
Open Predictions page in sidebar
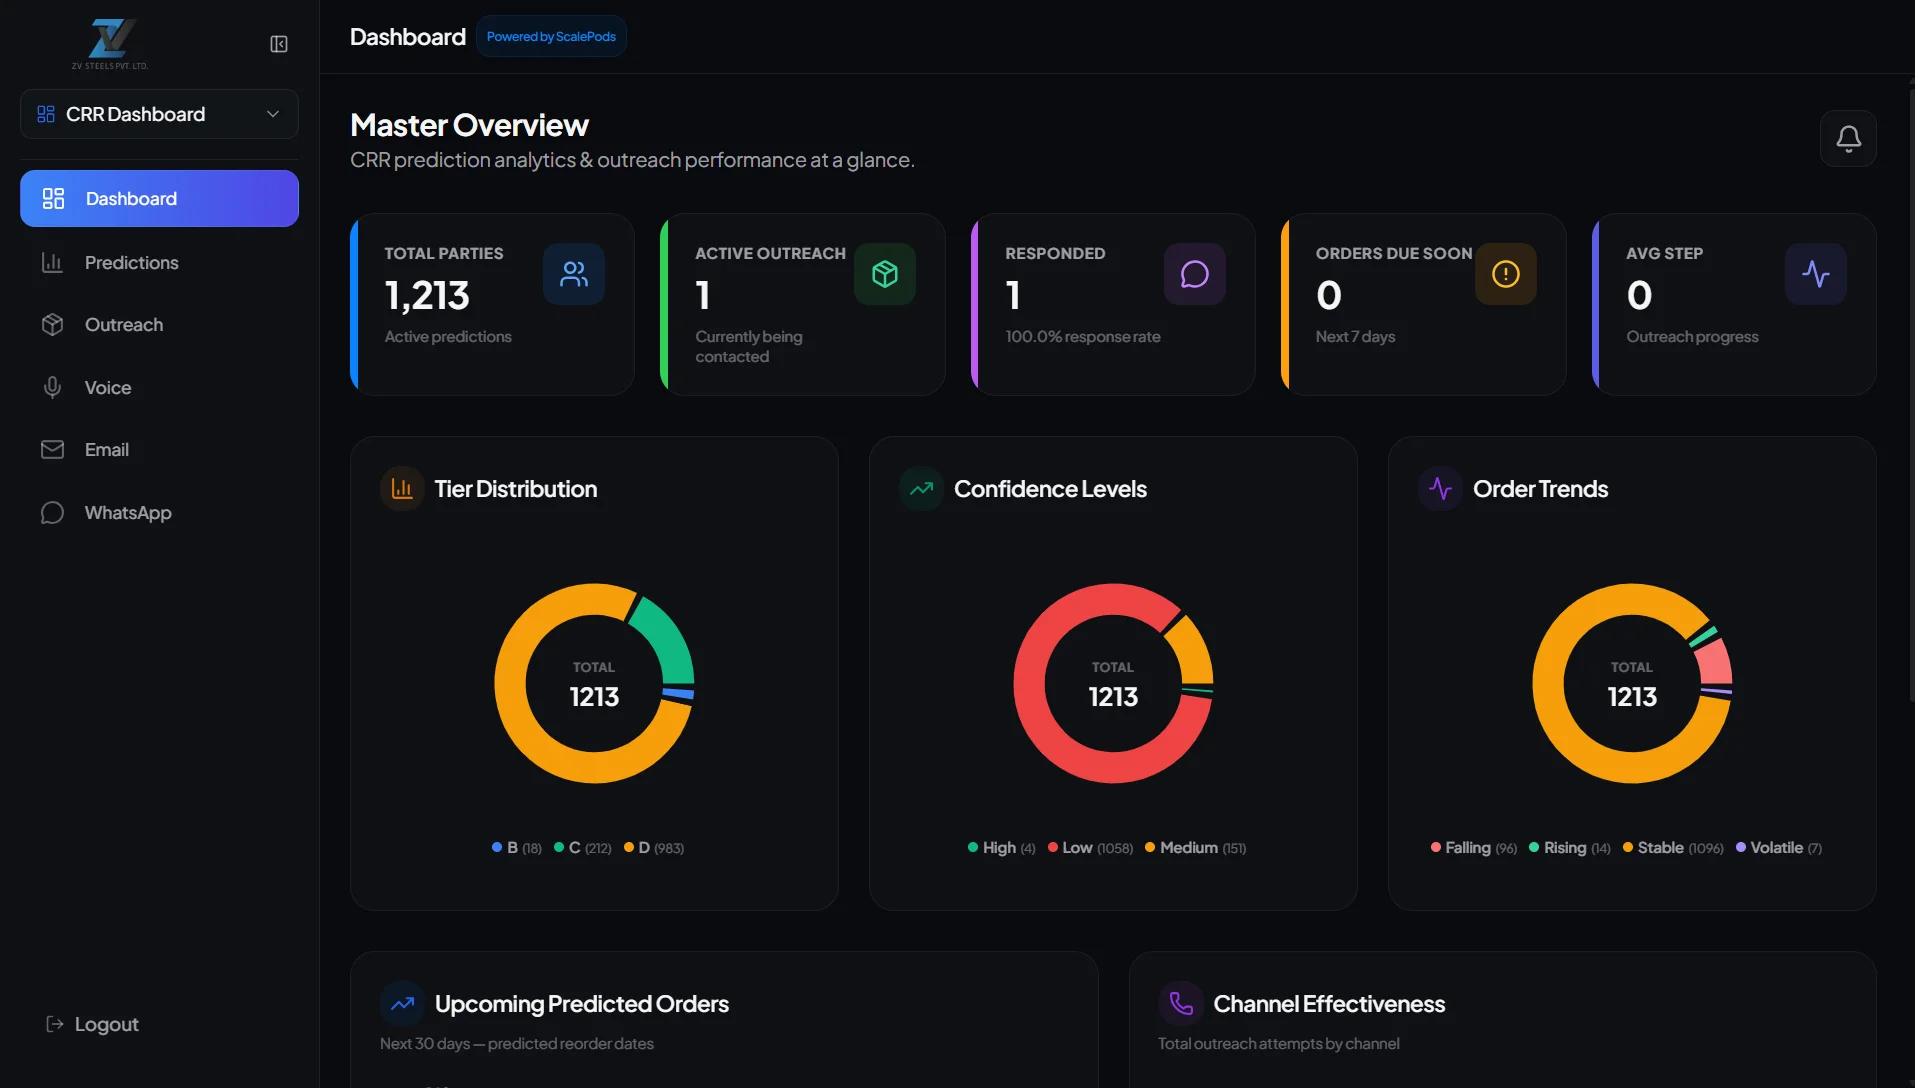159,262
